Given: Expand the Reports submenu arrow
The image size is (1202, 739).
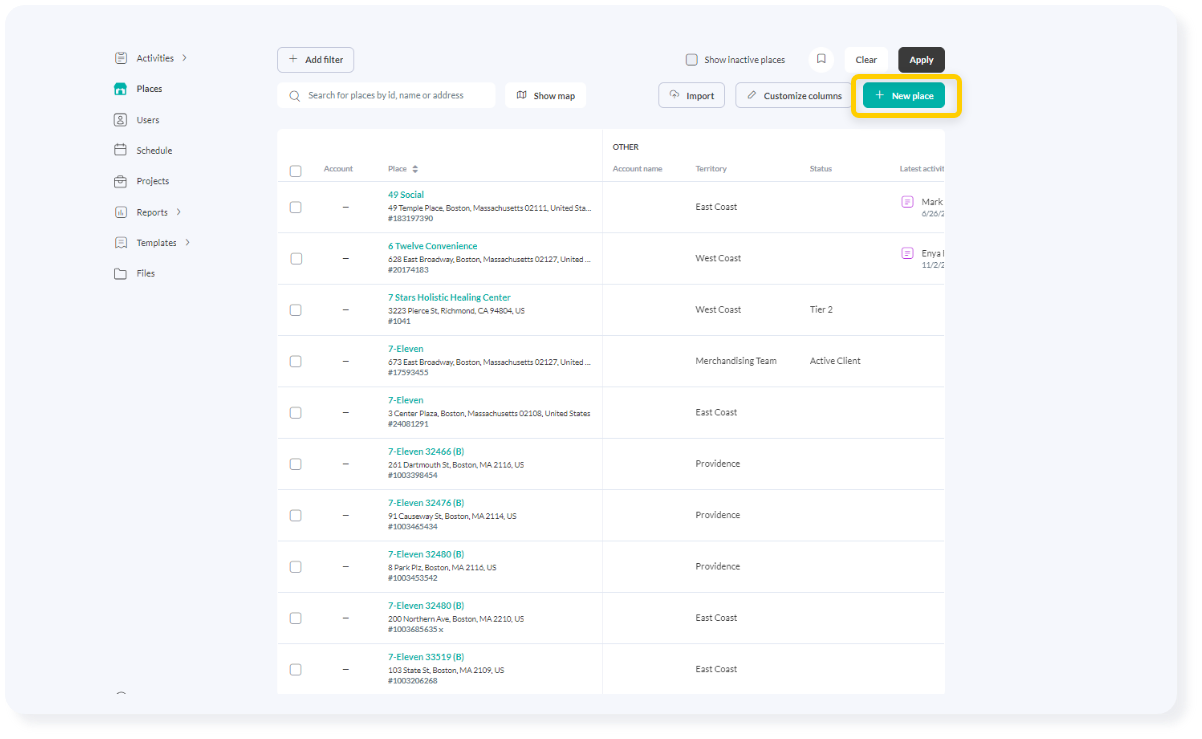Looking at the screenshot, I should point(179,212).
